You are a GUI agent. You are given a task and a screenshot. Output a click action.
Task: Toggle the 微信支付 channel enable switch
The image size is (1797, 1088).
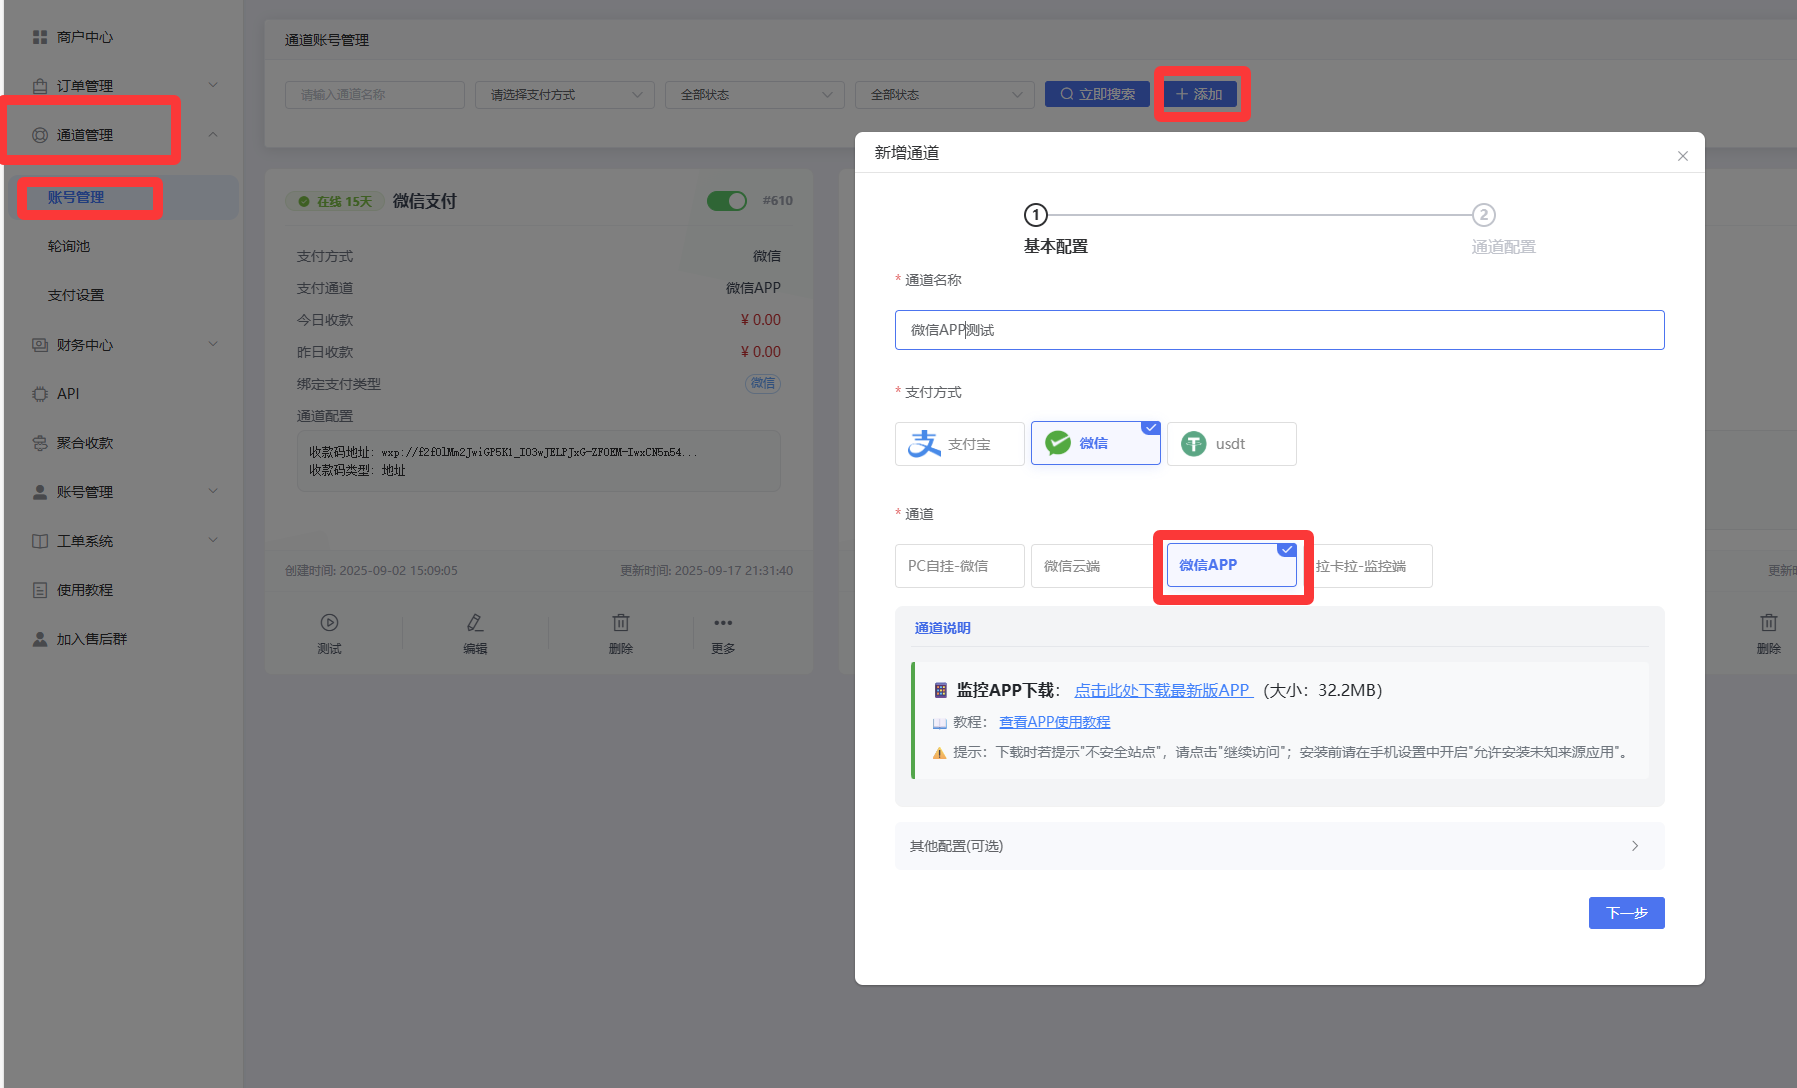(727, 201)
